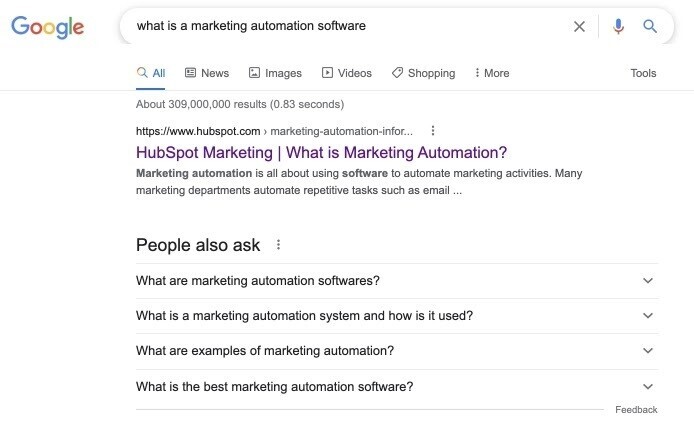Expand the marketing automation system question
Screen dimensions: 694x429
(397, 316)
